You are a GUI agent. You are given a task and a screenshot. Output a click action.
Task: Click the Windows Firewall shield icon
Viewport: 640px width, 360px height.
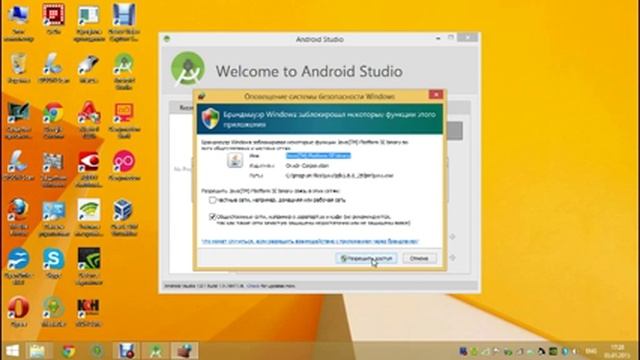(x=210, y=118)
